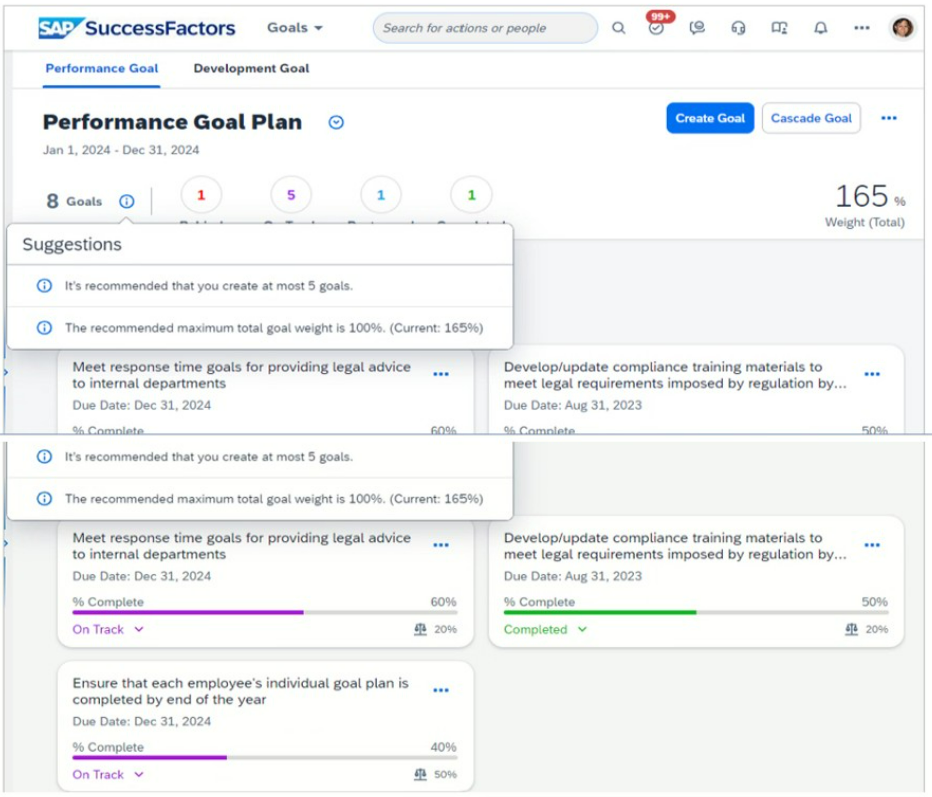
Task: Click the headset support icon
Action: (x=738, y=28)
